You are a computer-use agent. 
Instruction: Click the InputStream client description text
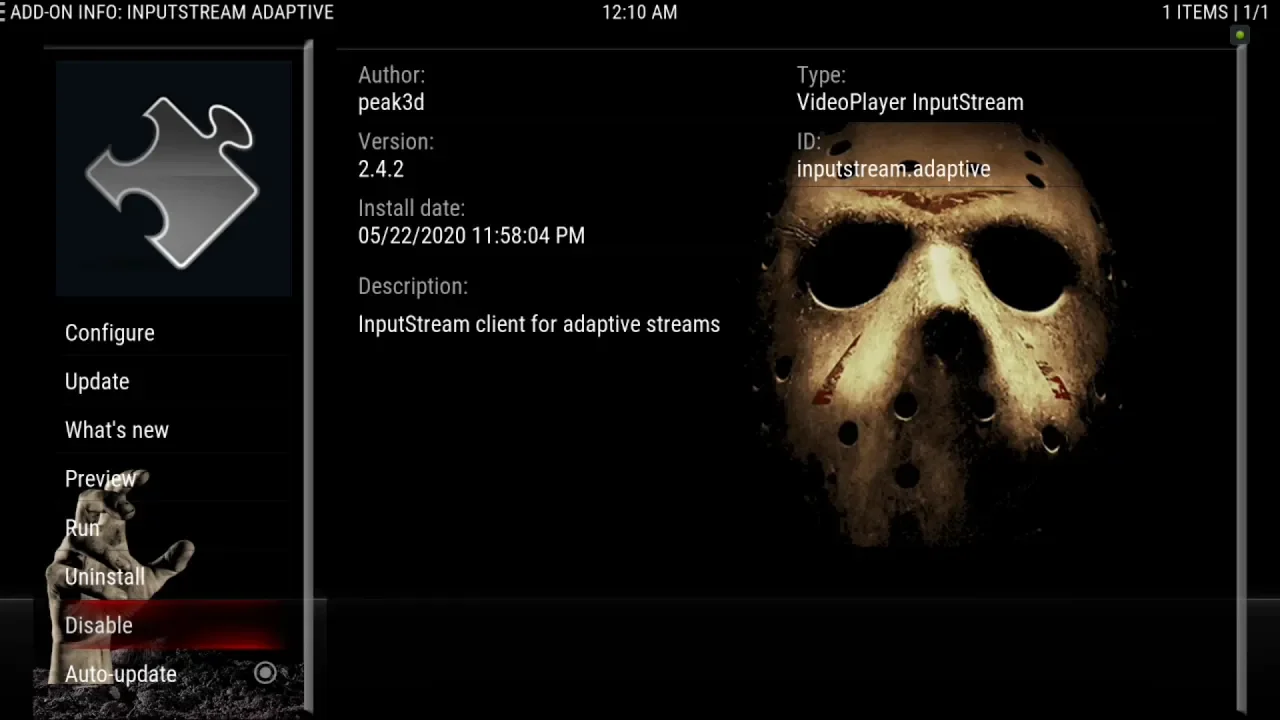[x=539, y=324]
